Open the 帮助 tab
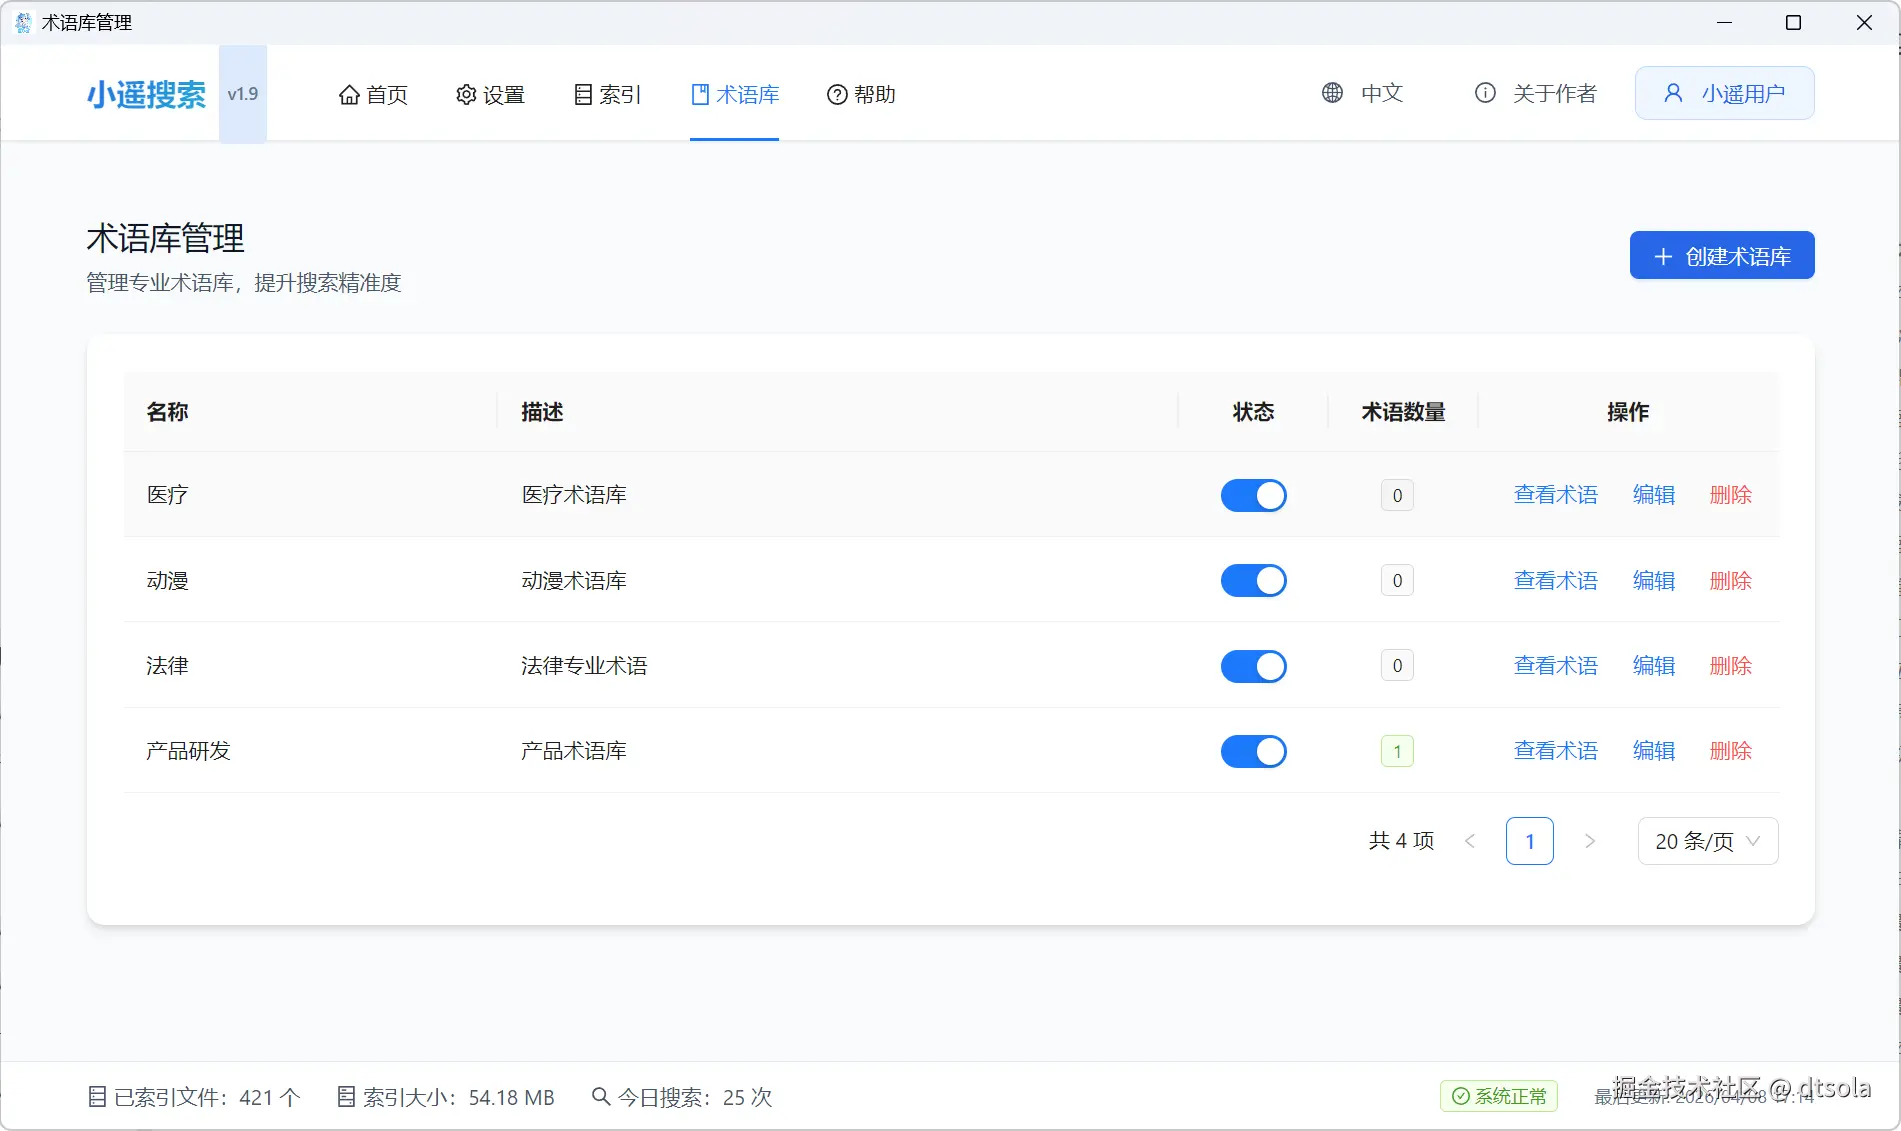1901x1131 pixels. [x=861, y=94]
